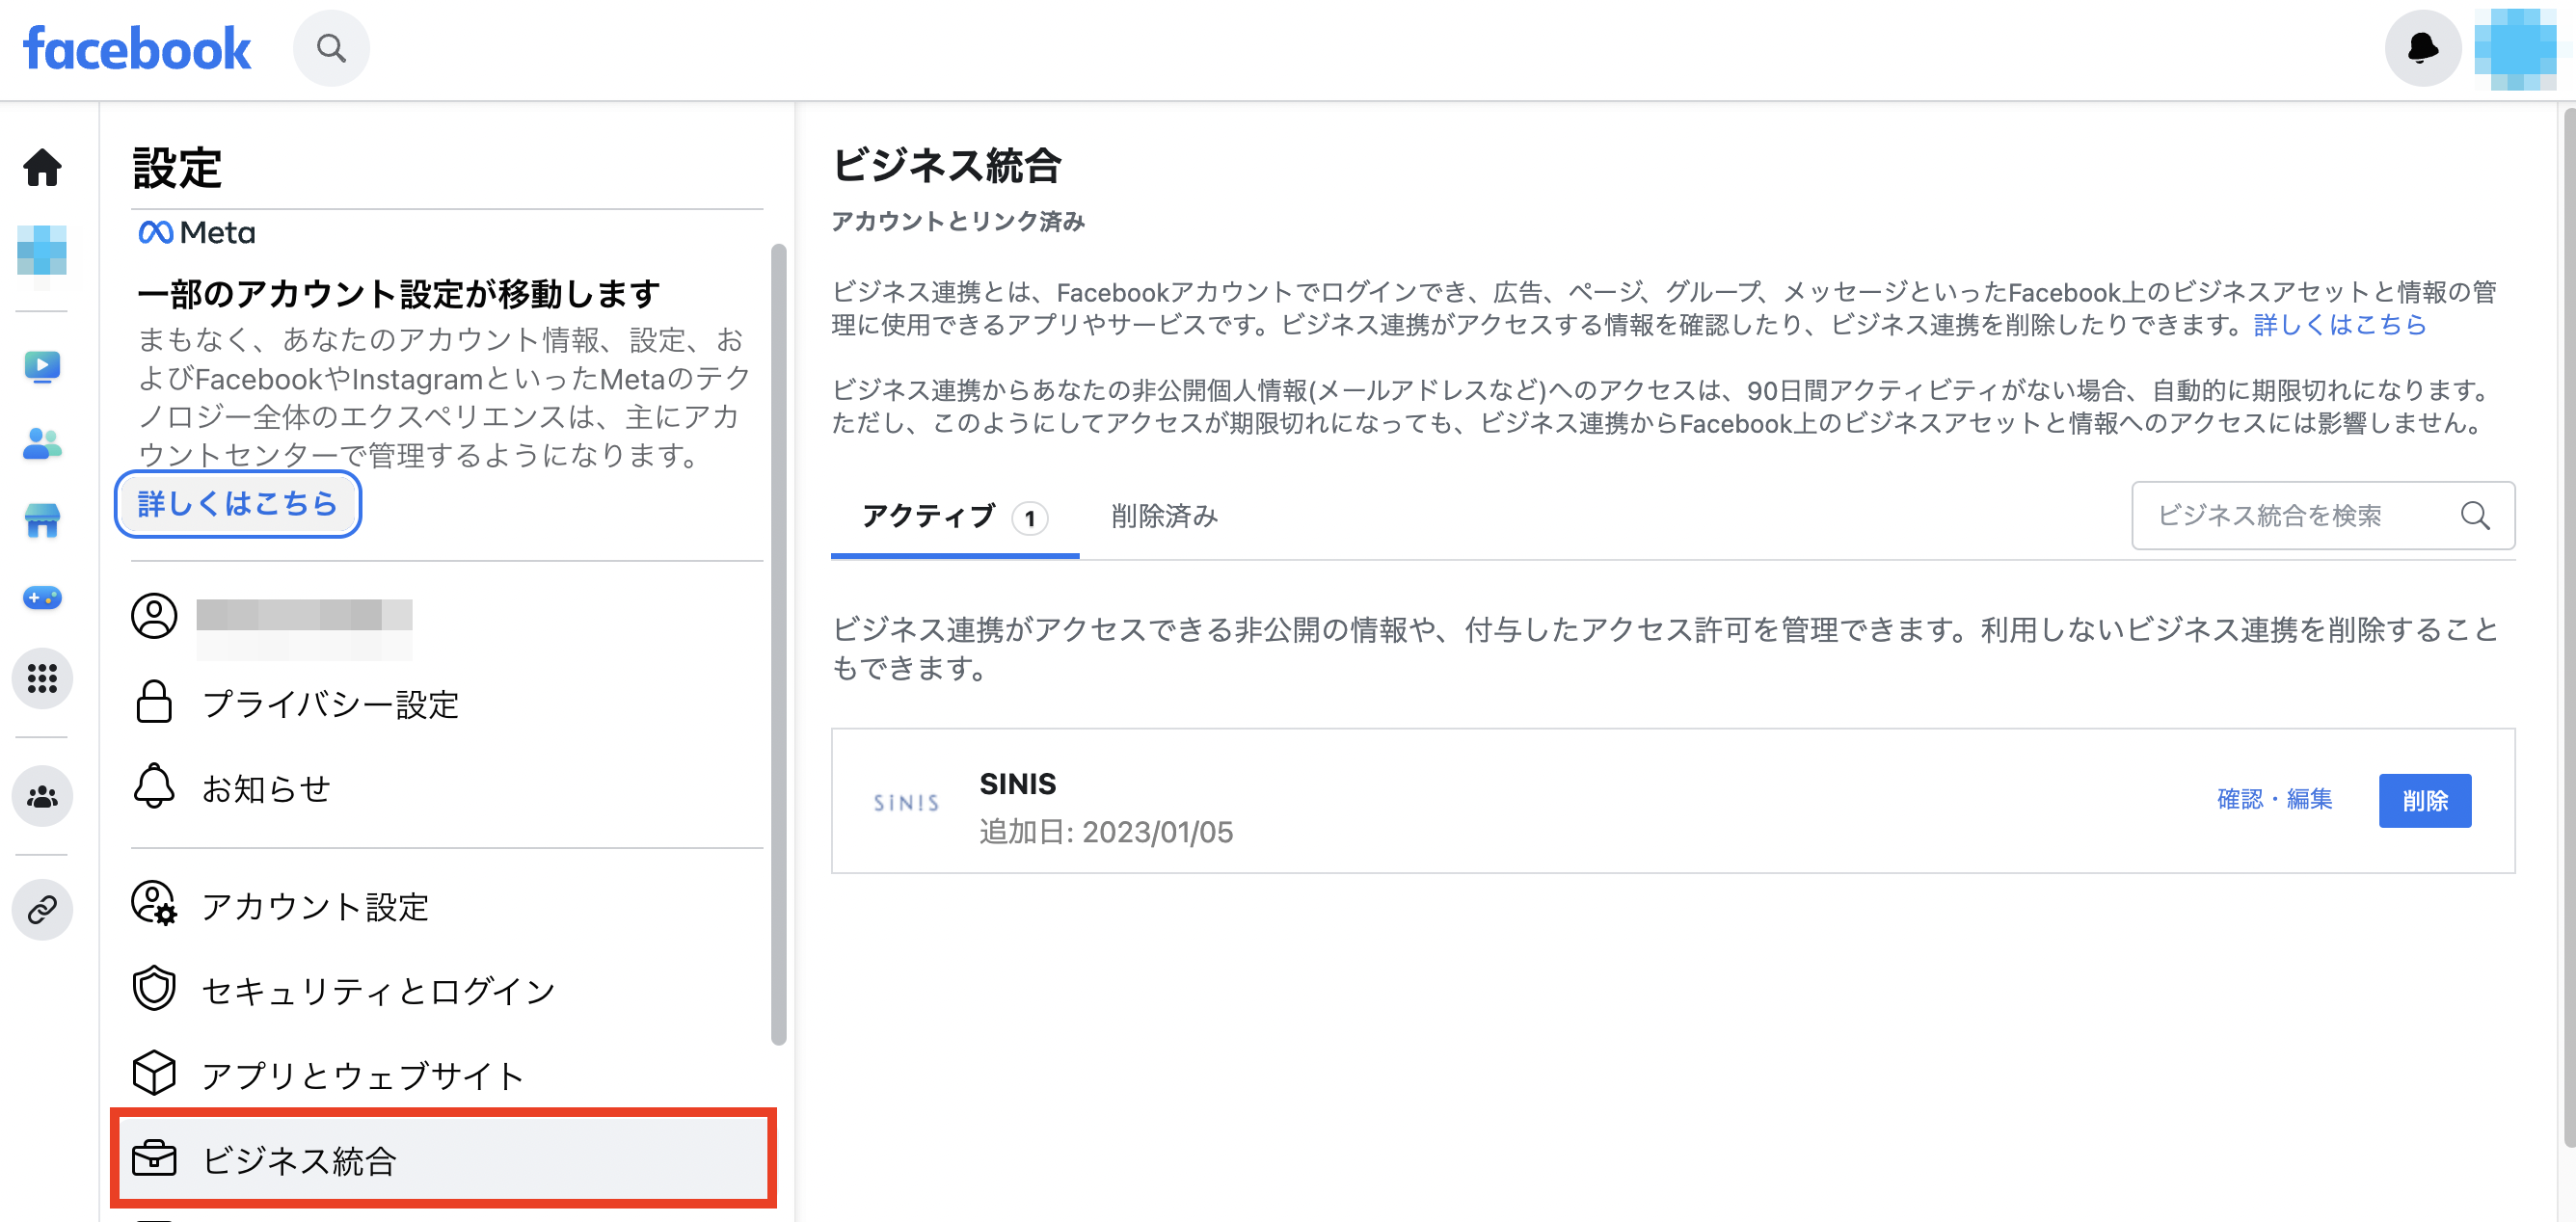Open the Marketplace storefront icon
The width and height of the screenshot is (2576, 1222).
pyautogui.click(x=42, y=521)
